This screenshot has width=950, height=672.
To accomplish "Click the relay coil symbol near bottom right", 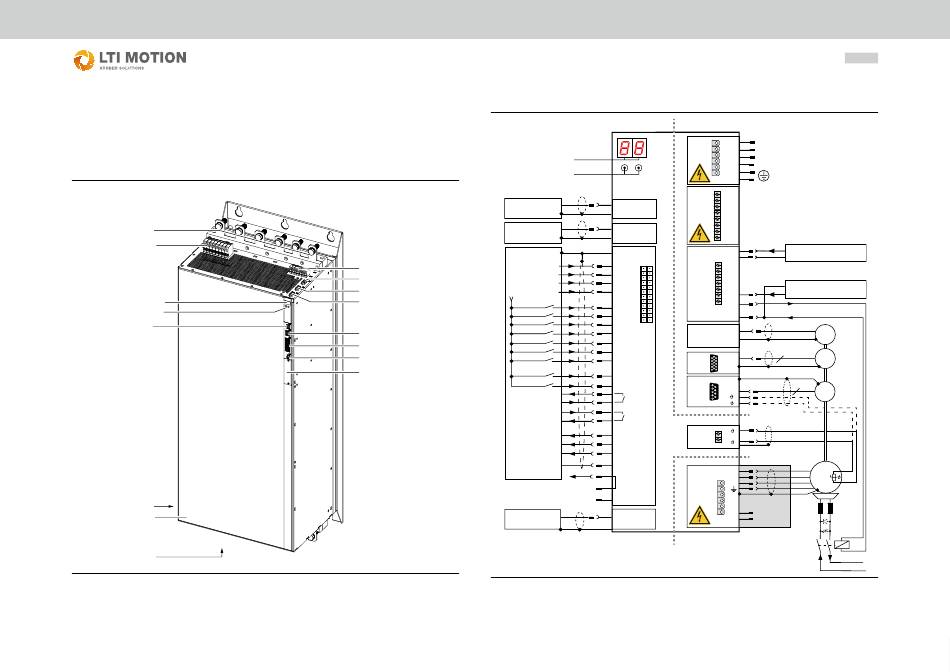I will [842, 544].
